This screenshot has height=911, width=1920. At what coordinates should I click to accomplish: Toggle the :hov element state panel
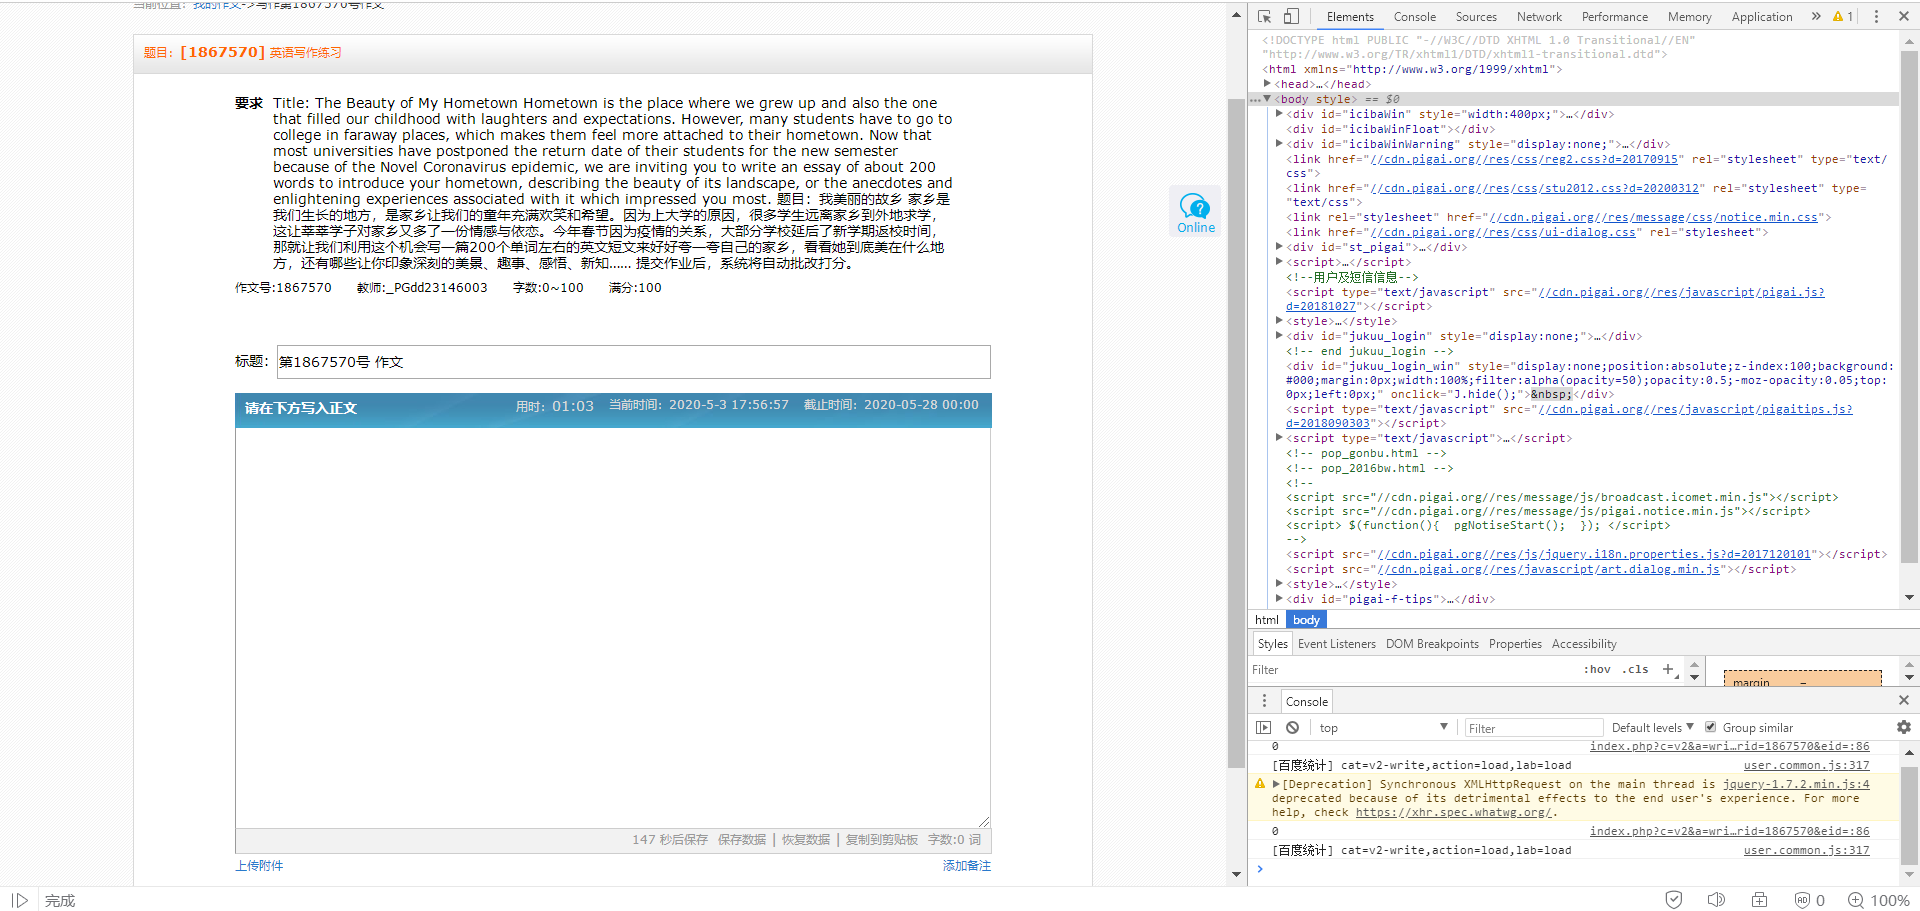1597,669
